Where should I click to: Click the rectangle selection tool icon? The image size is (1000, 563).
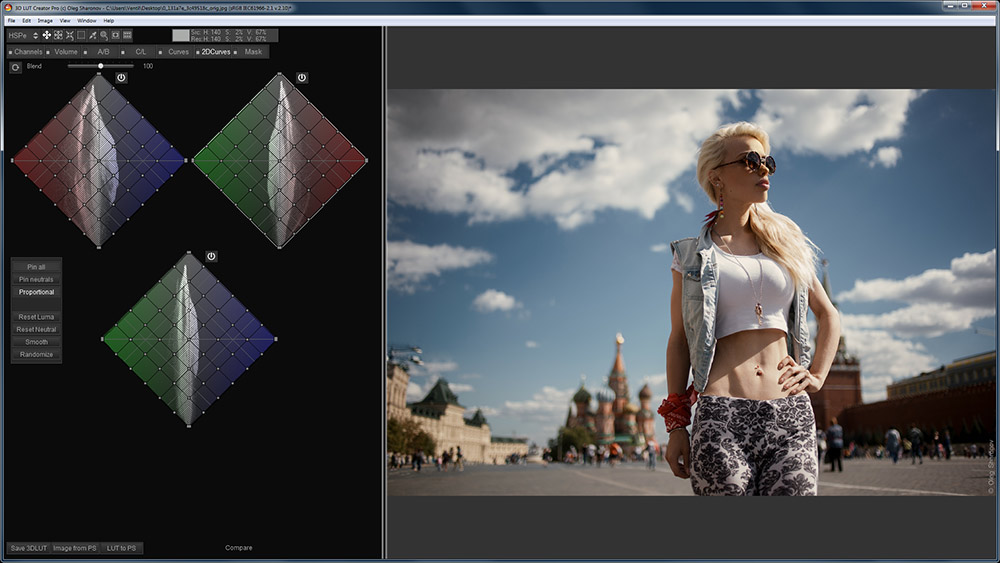[x=81, y=35]
